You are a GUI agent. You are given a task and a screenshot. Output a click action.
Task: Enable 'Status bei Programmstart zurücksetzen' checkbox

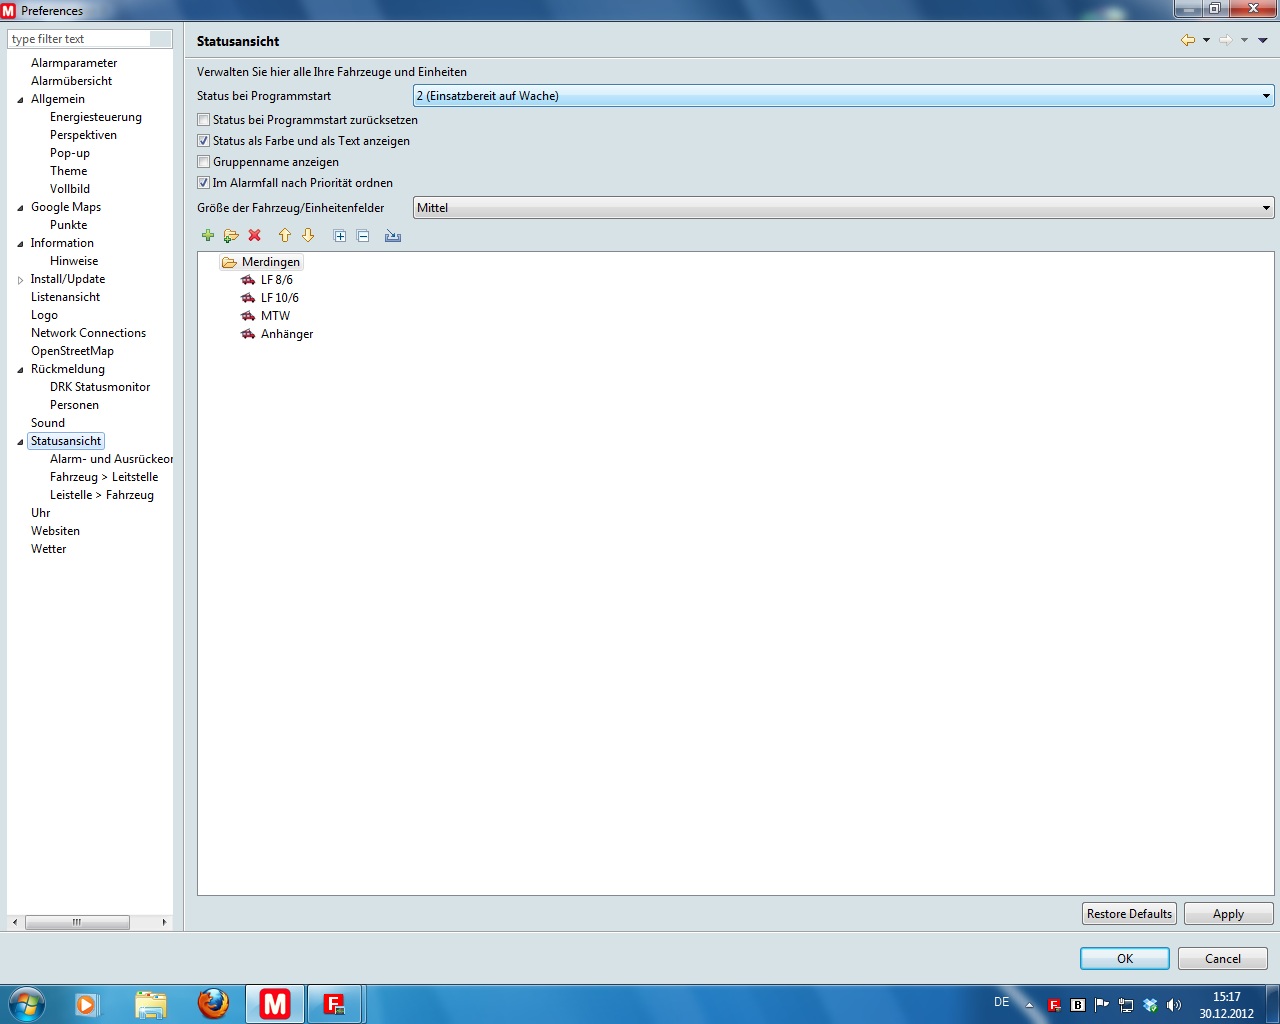click(204, 120)
